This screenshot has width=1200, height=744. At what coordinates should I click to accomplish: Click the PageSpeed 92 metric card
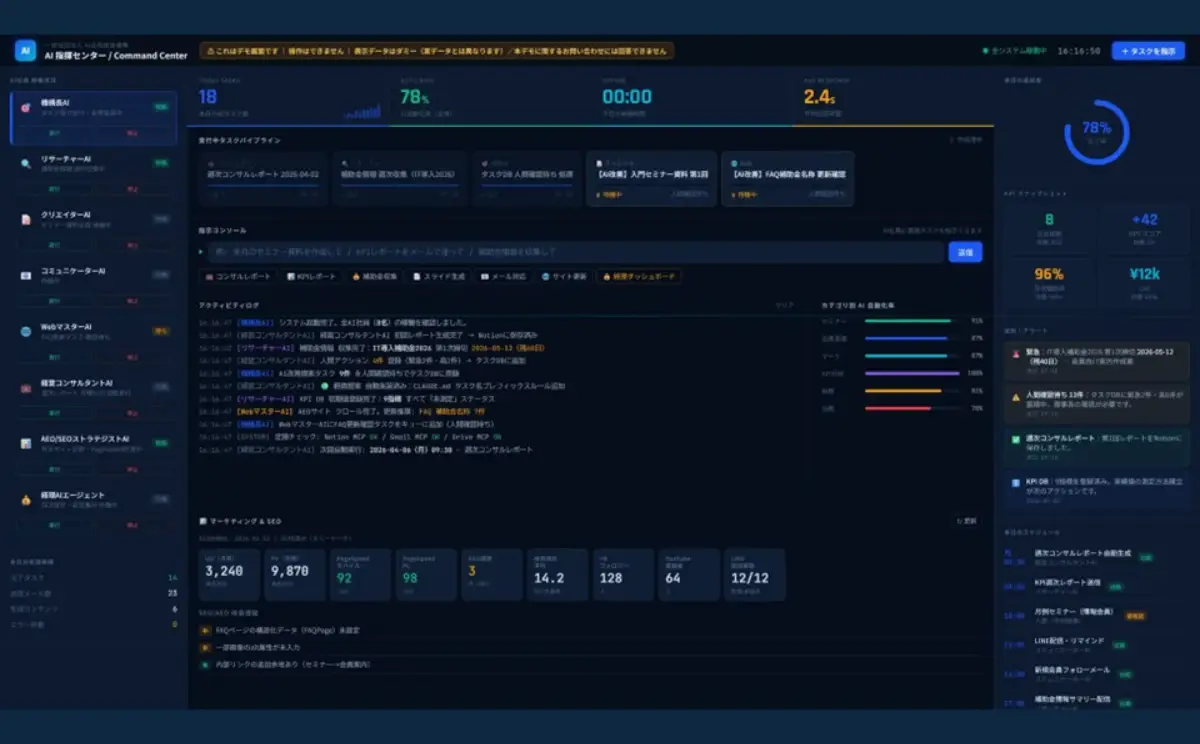pos(362,574)
